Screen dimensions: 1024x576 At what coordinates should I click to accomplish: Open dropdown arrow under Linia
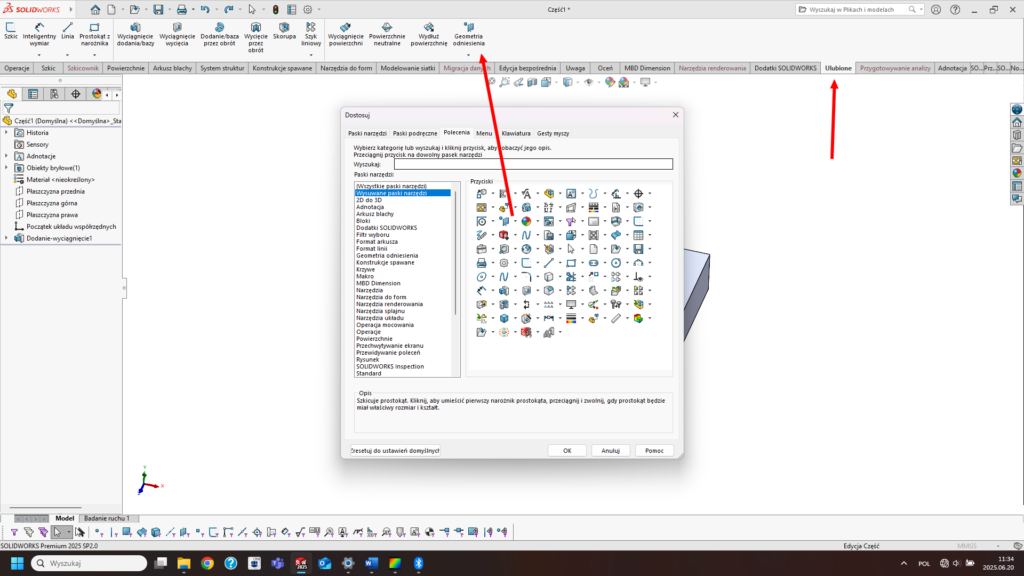[x=67, y=56]
